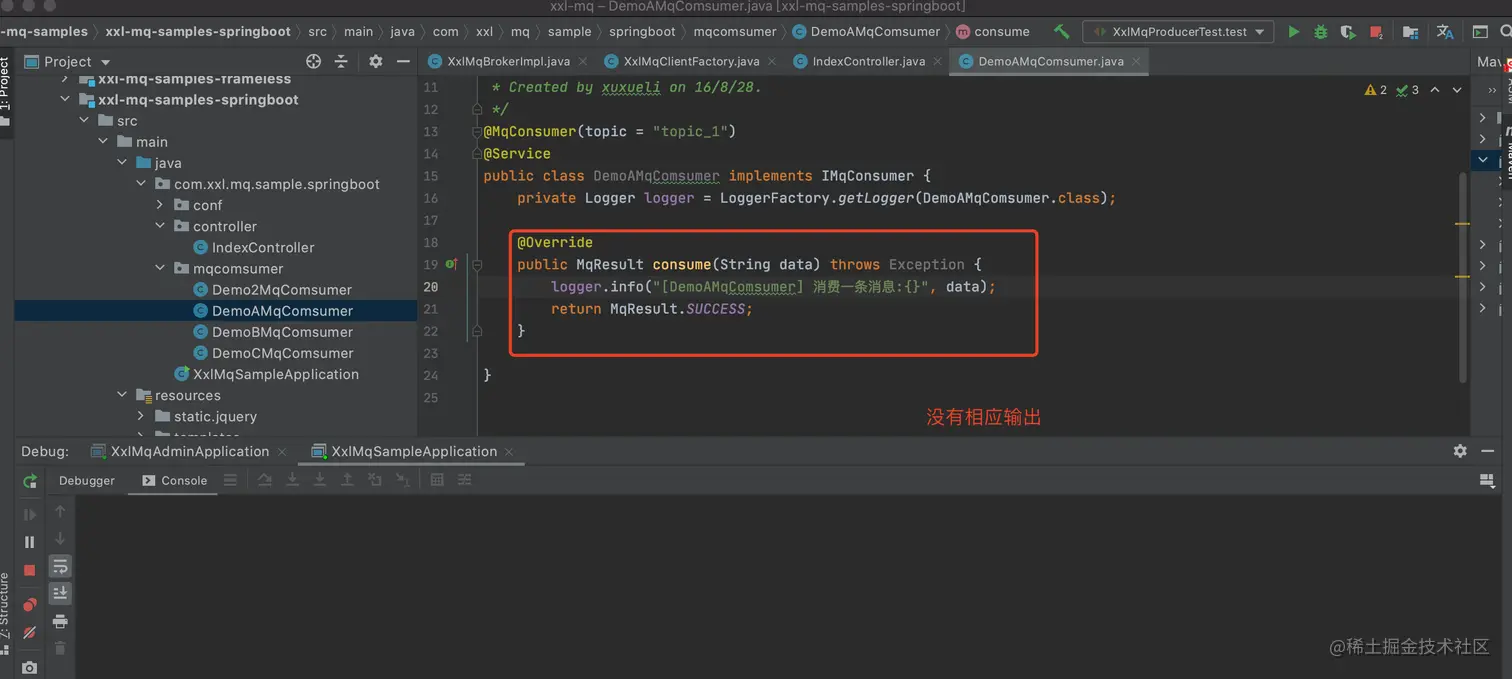Image resolution: width=1512 pixels, height=679 pixels.
Task: Collapse the mqcomsumer package node
Action: (160, 268)
